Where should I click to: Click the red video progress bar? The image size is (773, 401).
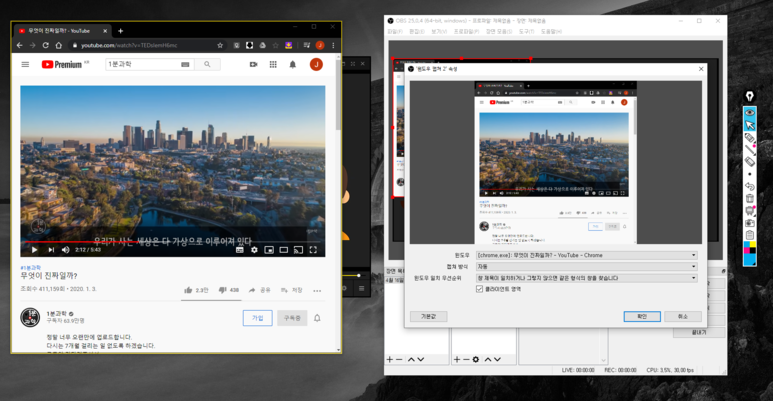[x=173, y=242]
